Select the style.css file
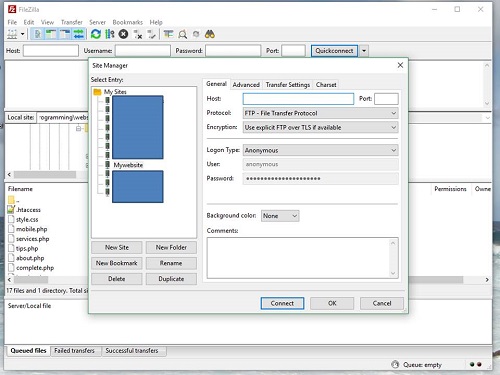The width and height of the screenshot is (500, 375). pos(27,220)
